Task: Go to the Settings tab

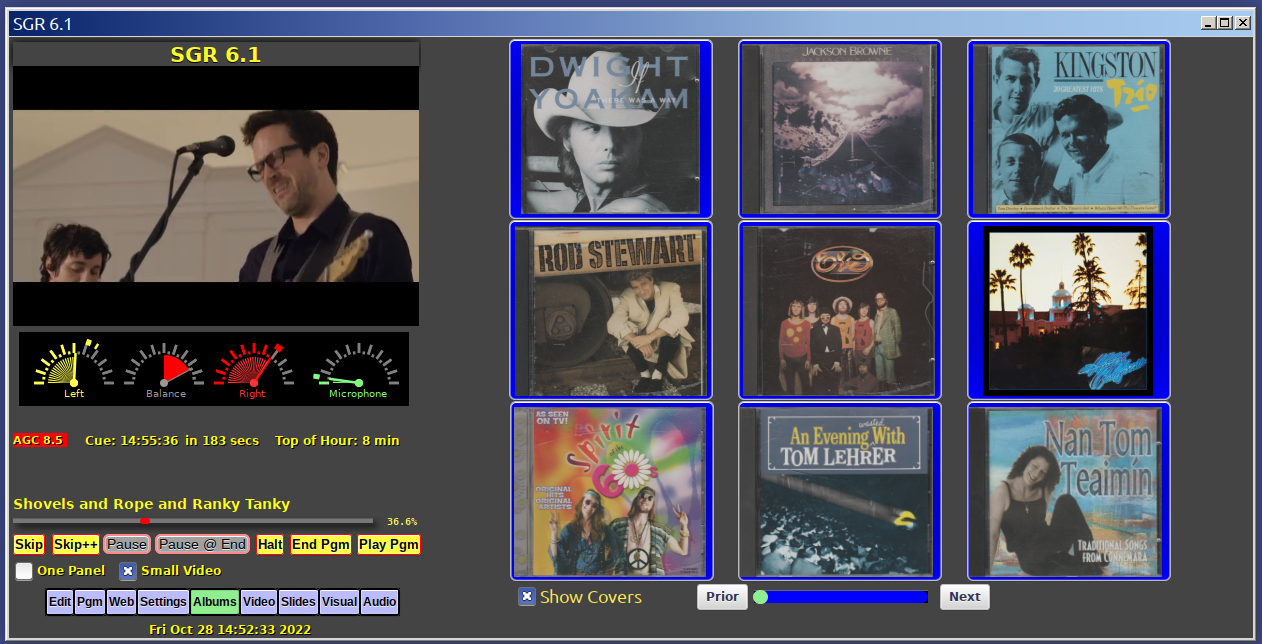Action: [163, 602]
